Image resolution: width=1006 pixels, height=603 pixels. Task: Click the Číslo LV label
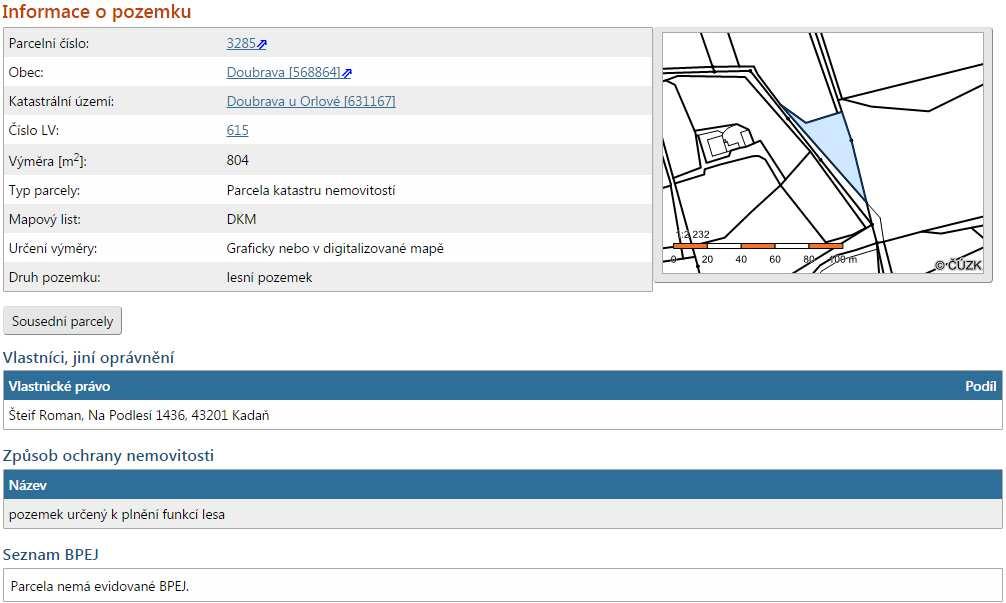[x=33, y=130]
